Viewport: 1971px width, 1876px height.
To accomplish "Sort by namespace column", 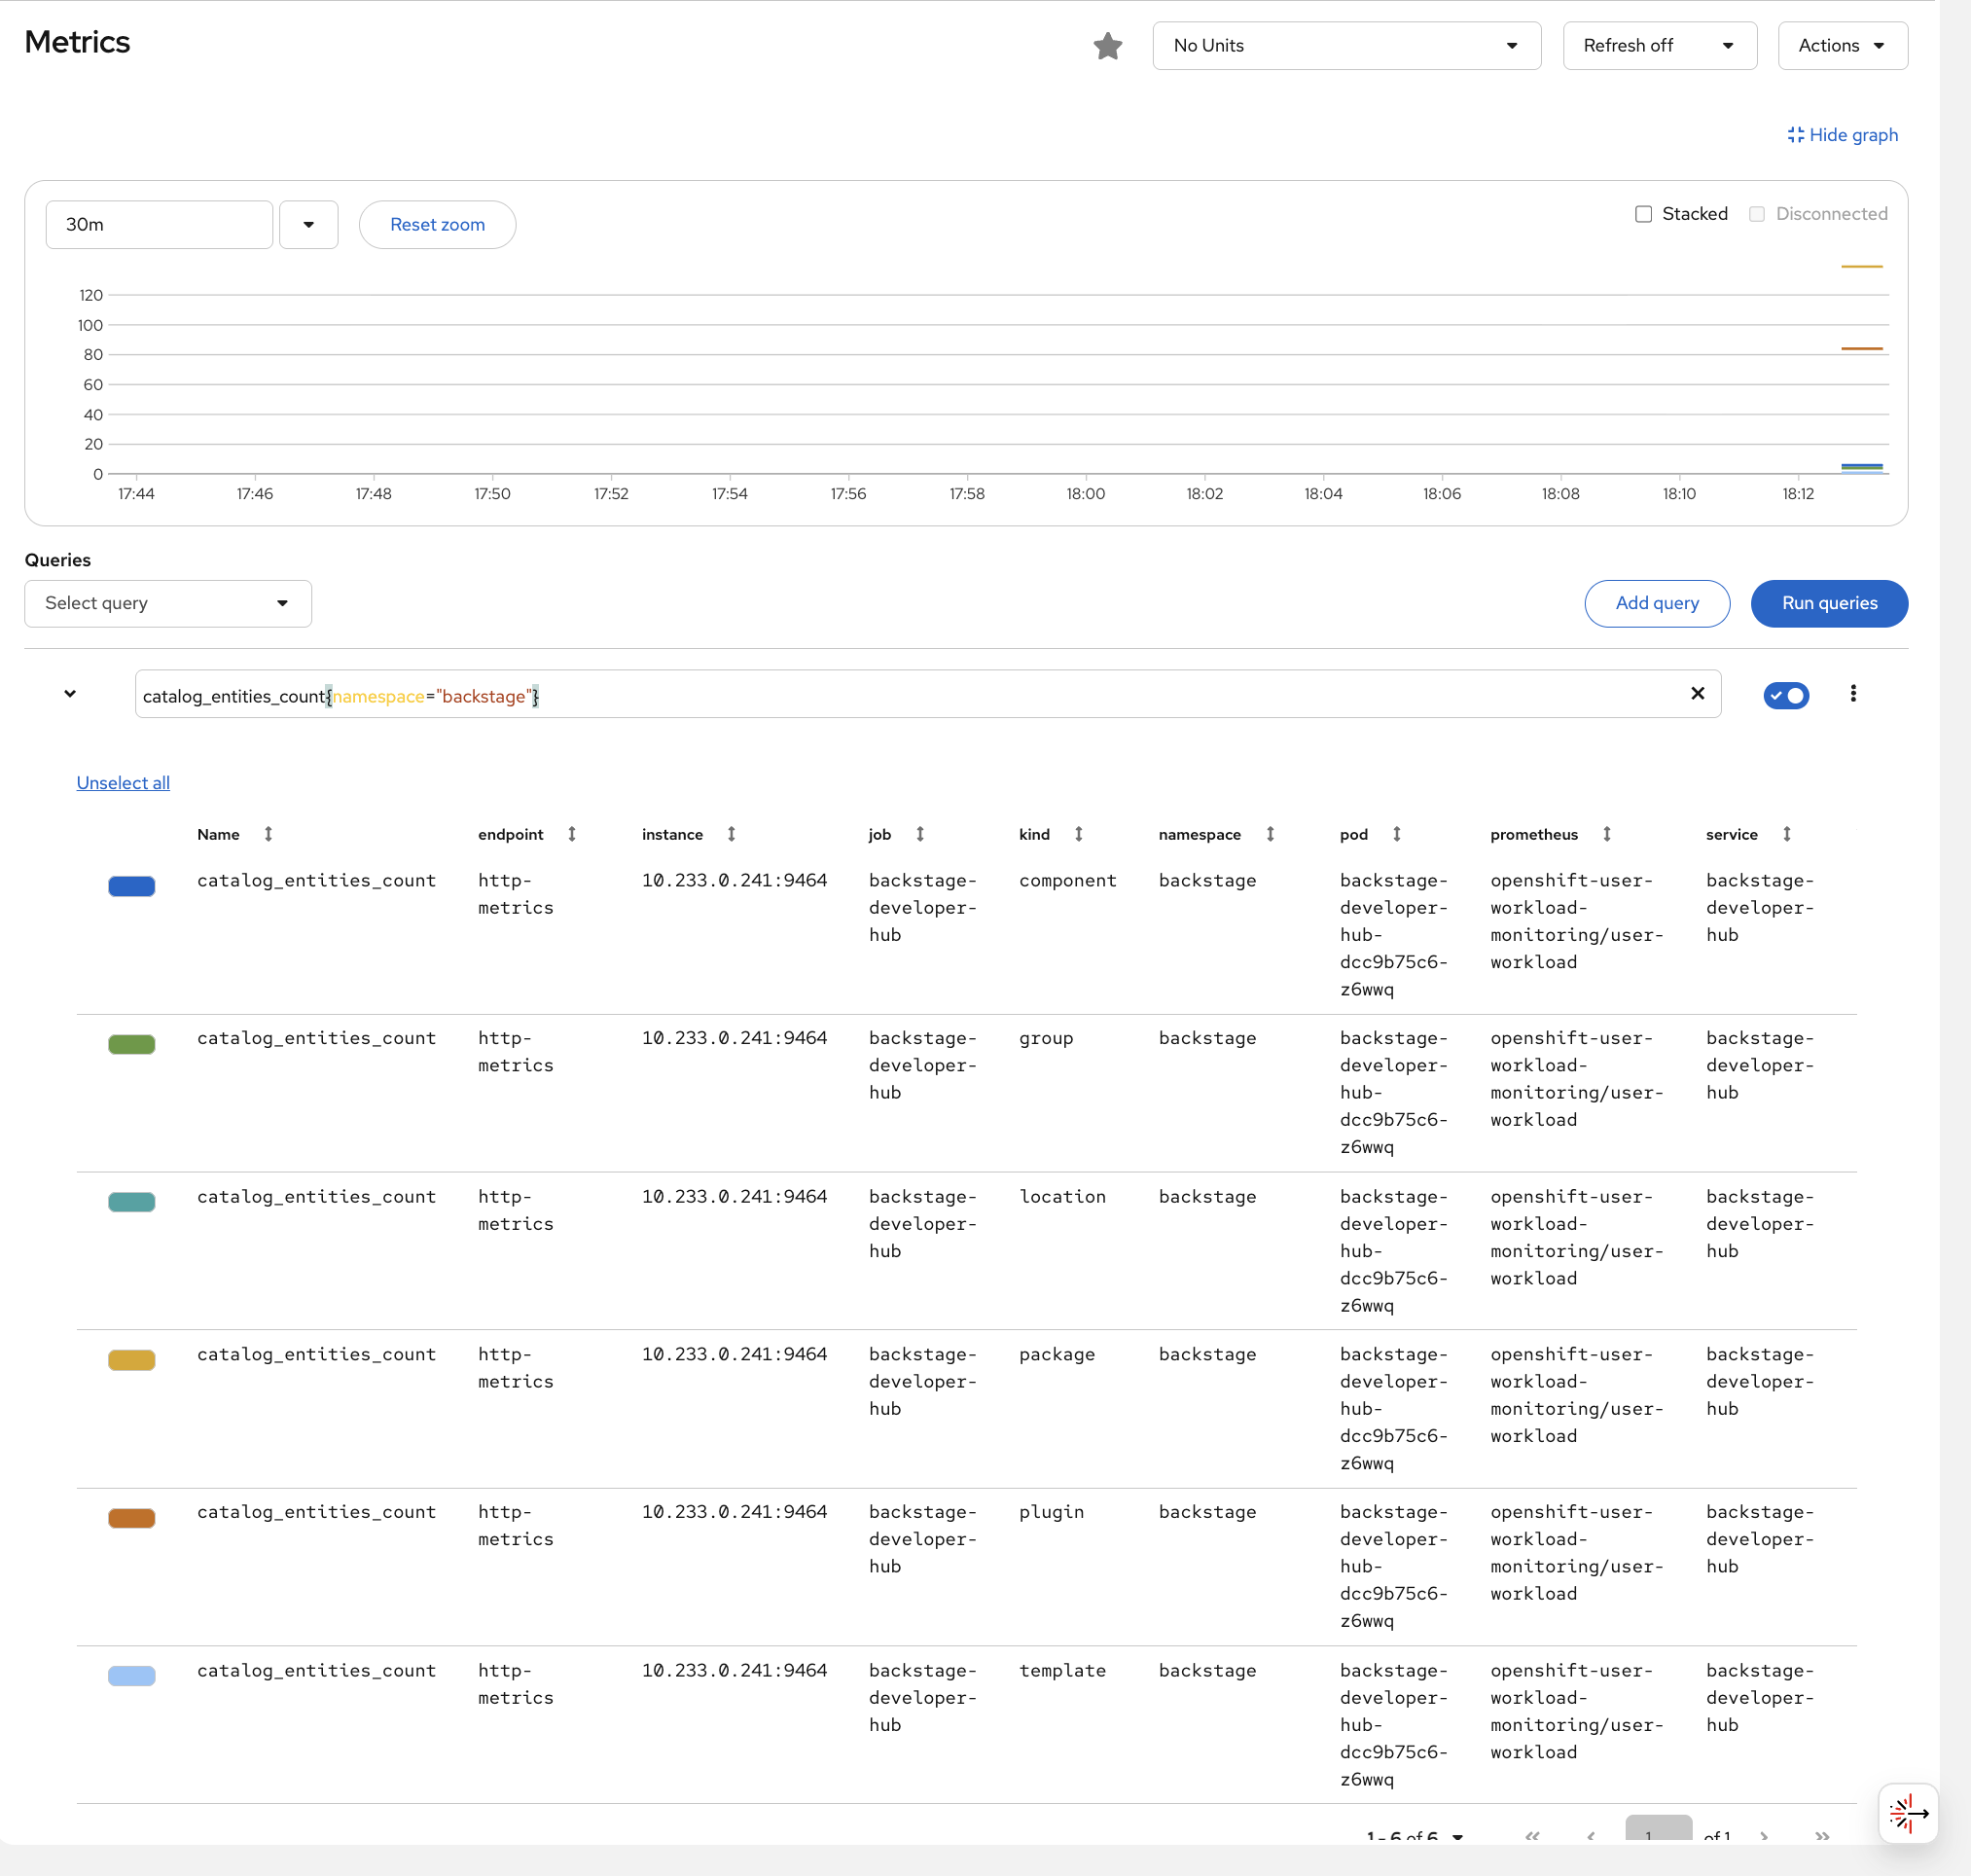I will (1270, 834).
